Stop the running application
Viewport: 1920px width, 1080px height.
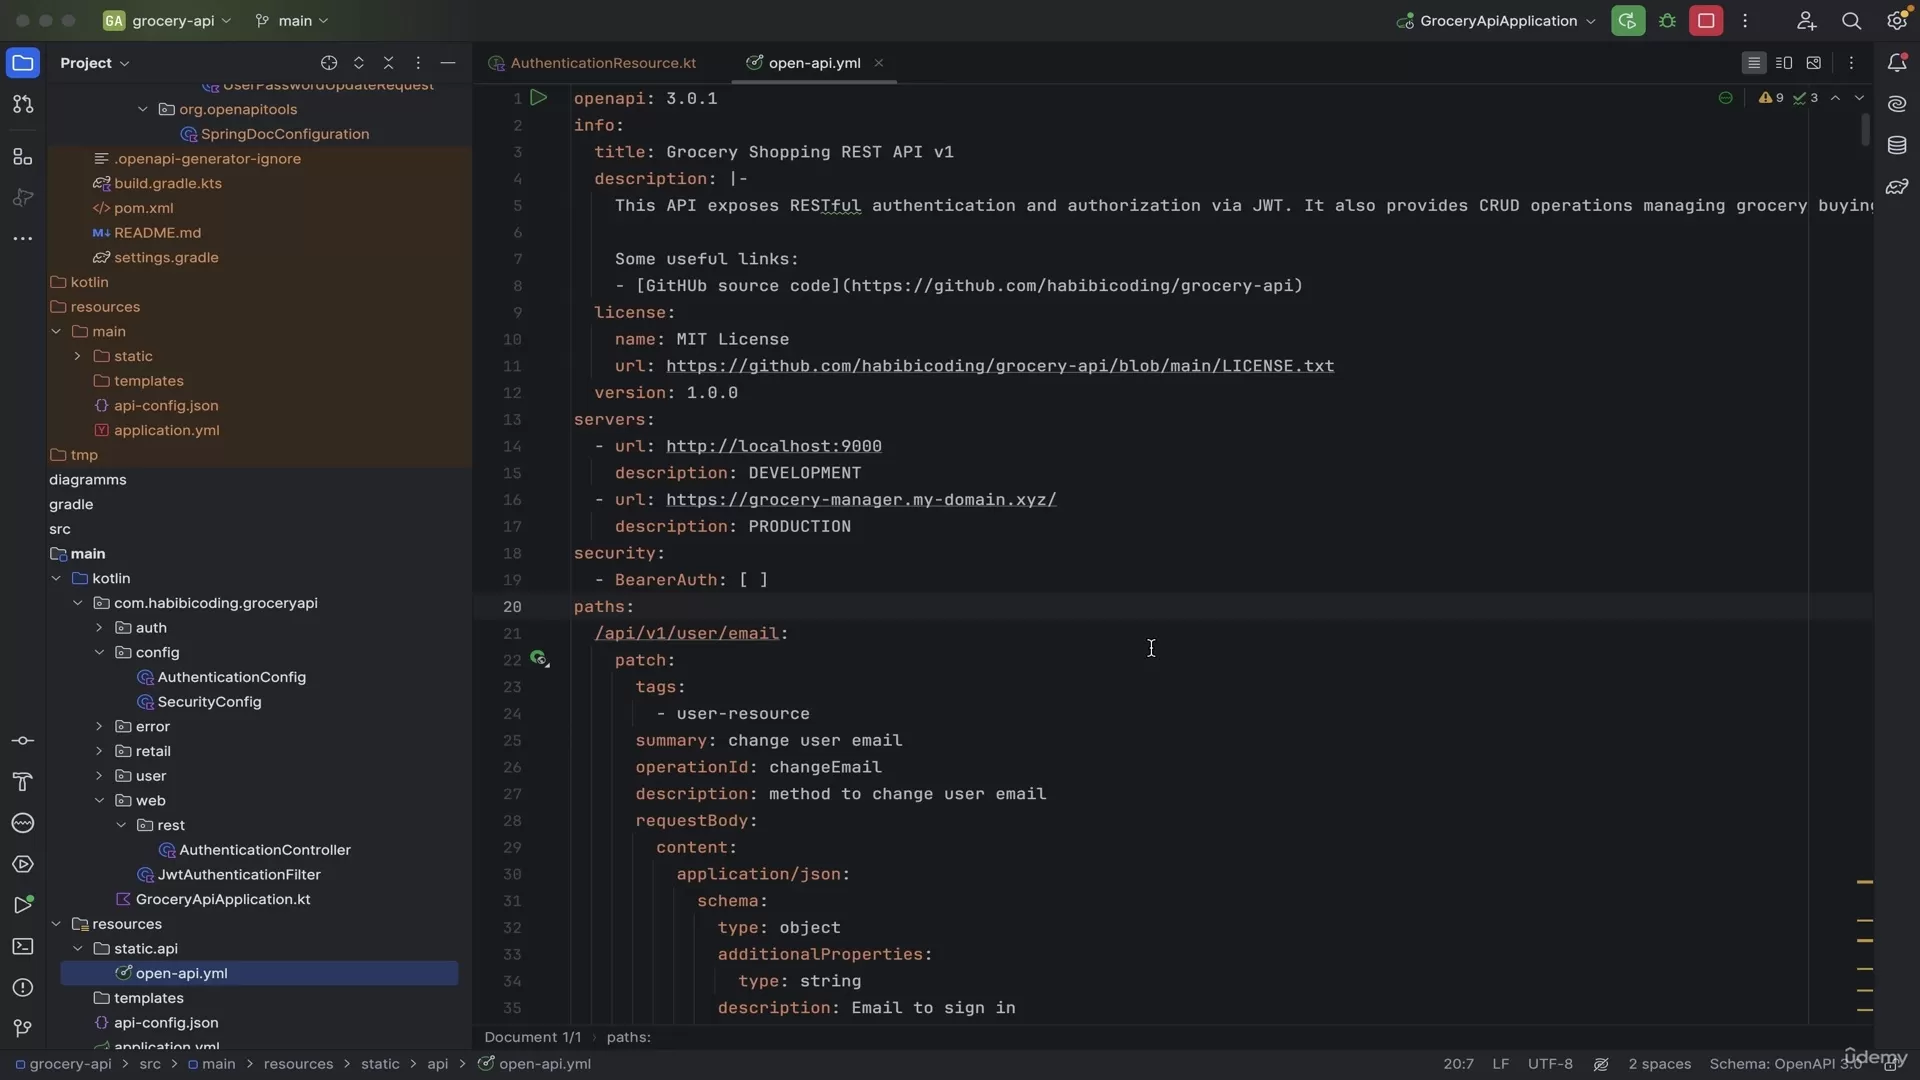1707,20
